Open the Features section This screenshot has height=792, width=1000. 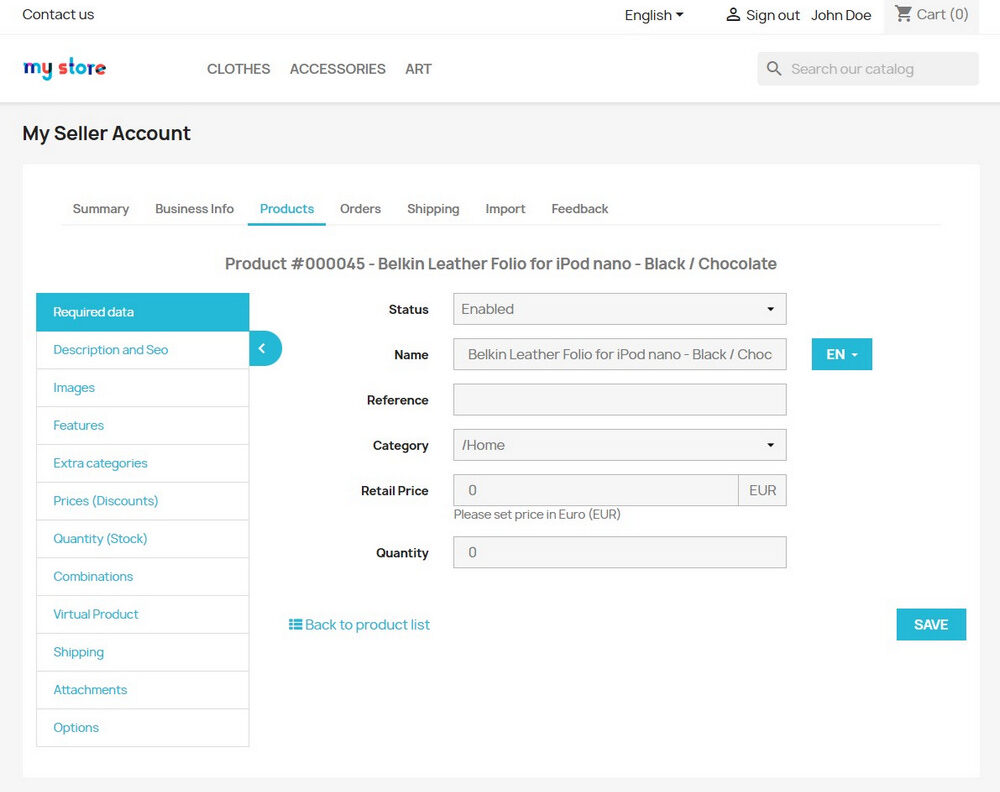(143, 425)
